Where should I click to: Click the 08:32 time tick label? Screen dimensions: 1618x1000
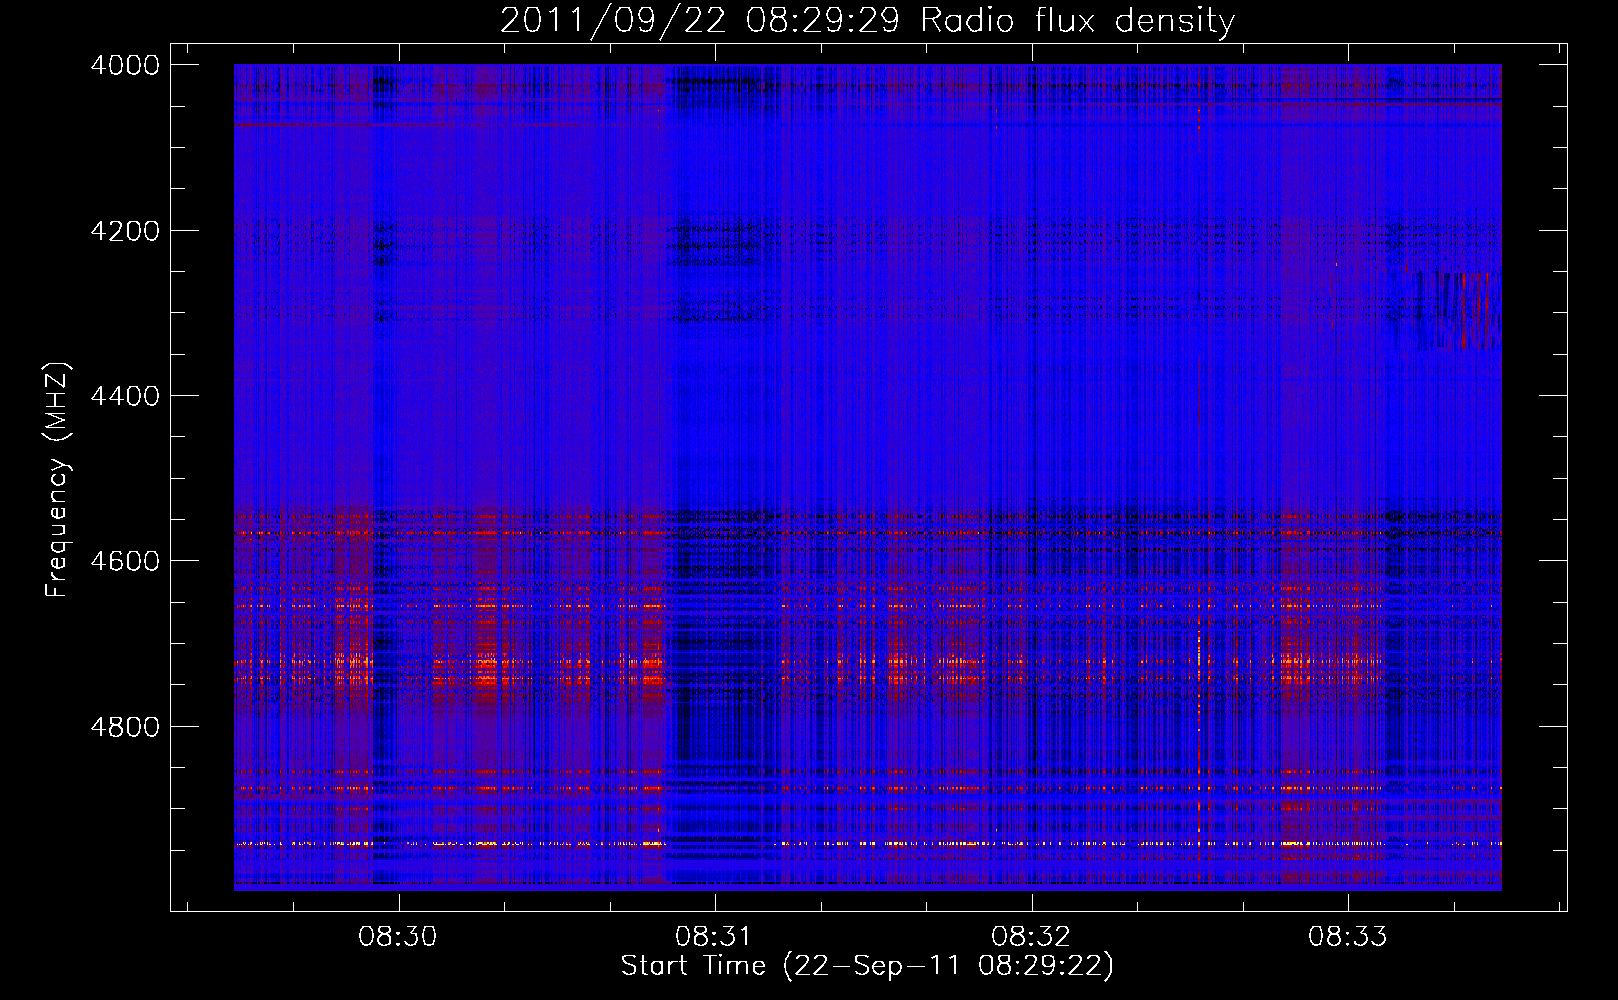coord(1030,937)
